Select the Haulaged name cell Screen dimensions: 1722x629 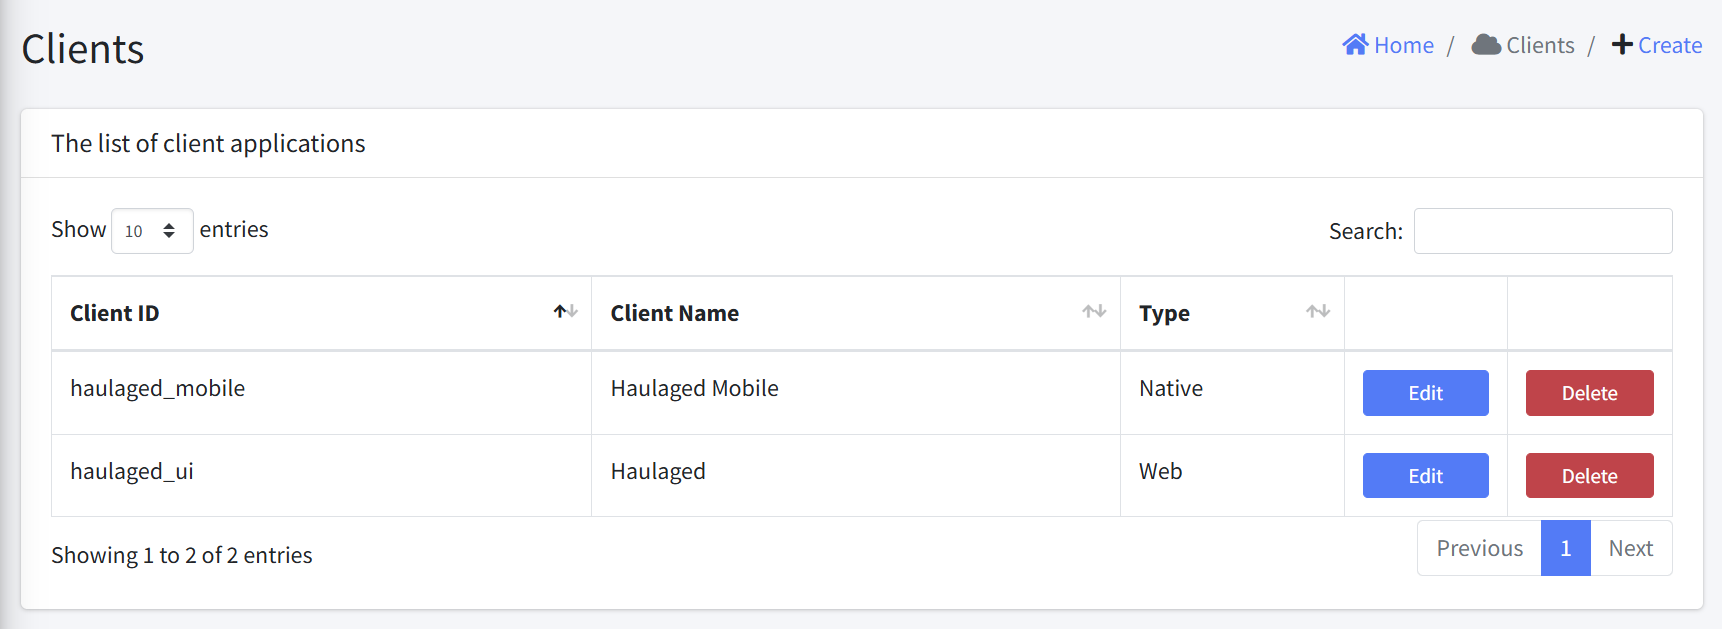coord(856,475)
